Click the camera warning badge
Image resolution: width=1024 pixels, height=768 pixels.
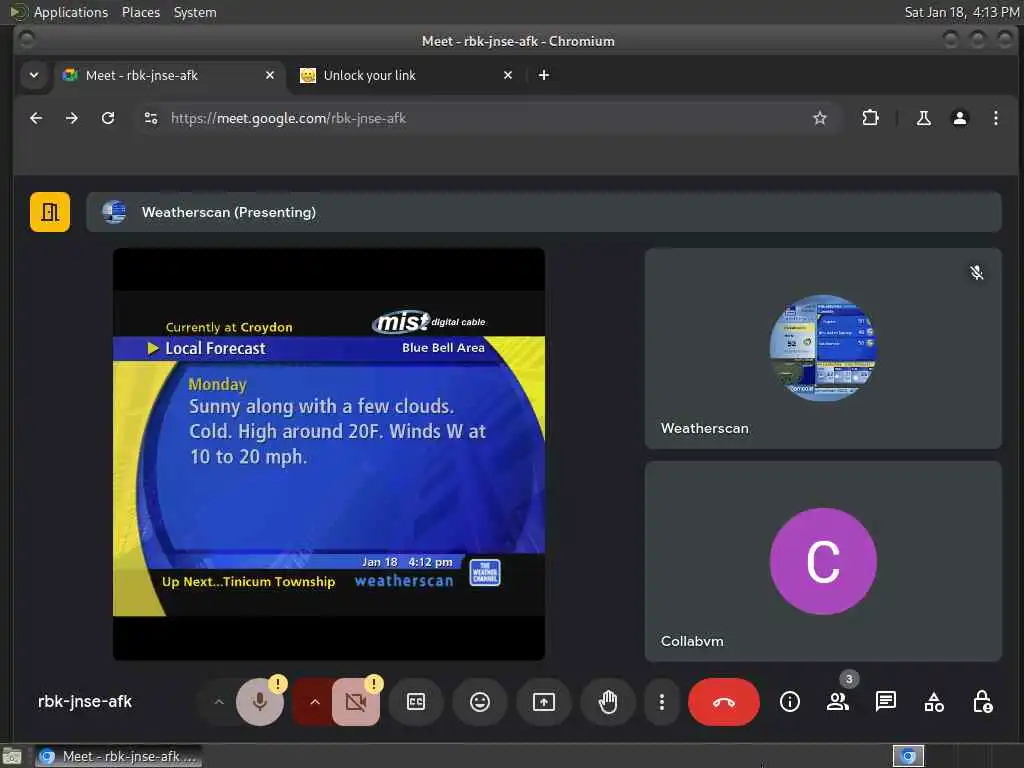pos(374,684)
